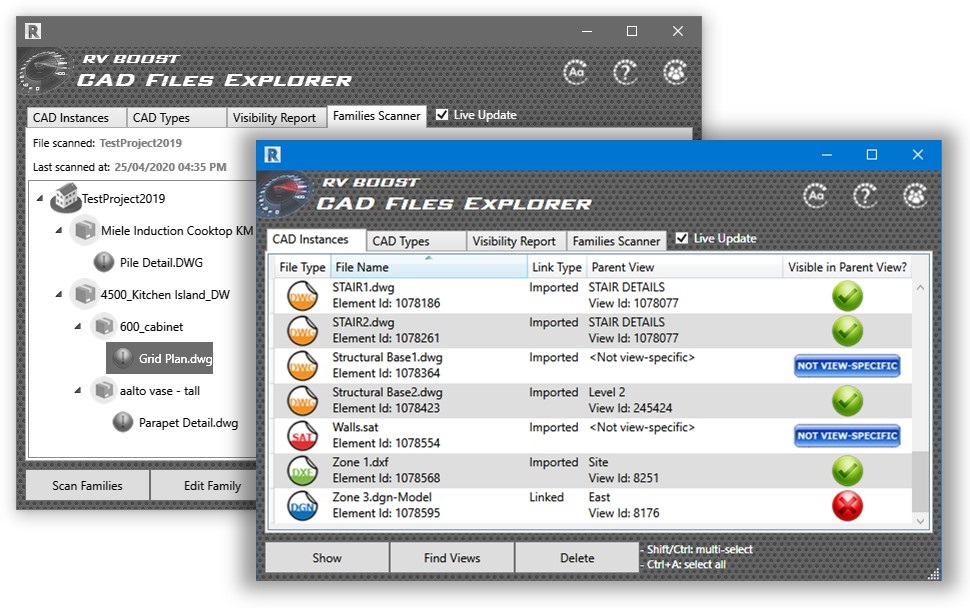Click NOT VIEW-SPECIFIC badge for Walls.sat

click(x=847, y=435)
